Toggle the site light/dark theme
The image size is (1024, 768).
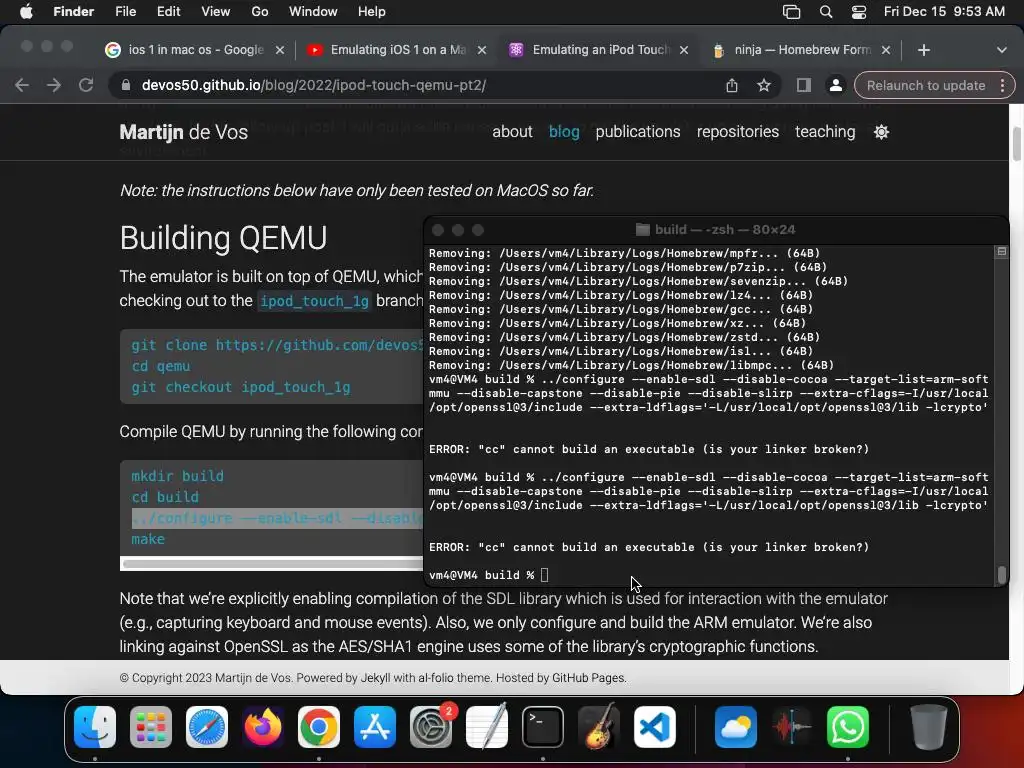(x=882, y=132)
